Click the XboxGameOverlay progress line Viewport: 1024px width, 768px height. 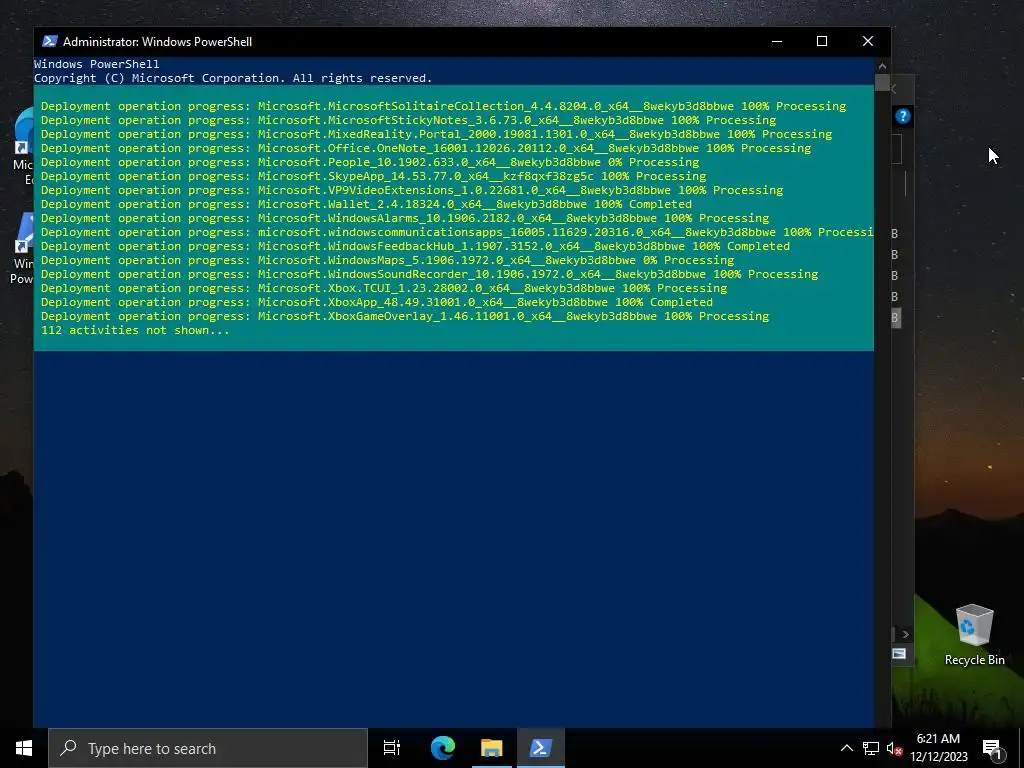405,316
